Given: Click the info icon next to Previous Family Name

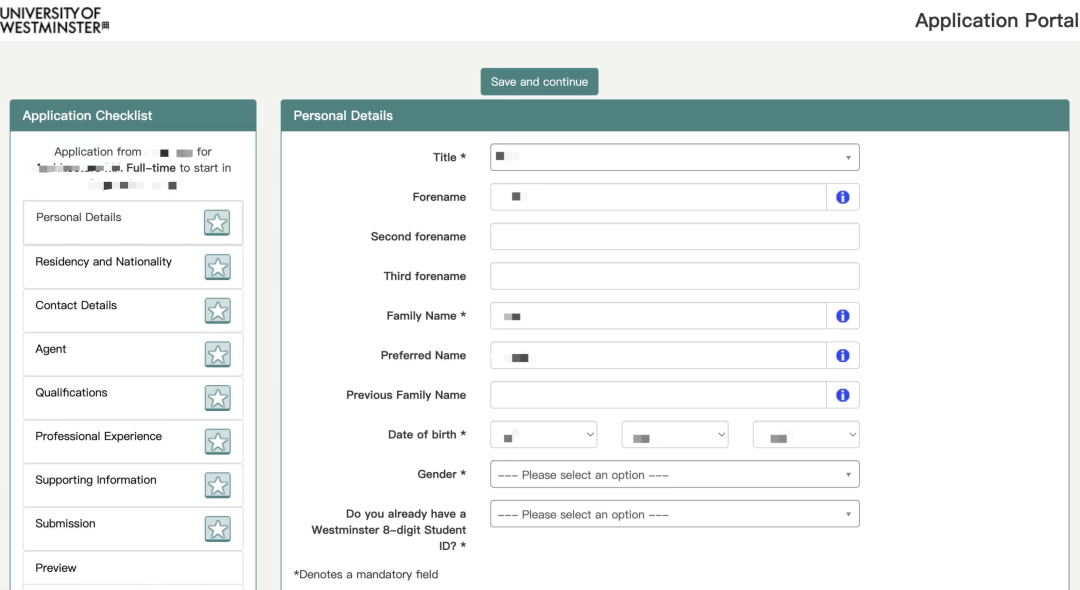Looking at the screenshot, I should (x=842, y=395).
